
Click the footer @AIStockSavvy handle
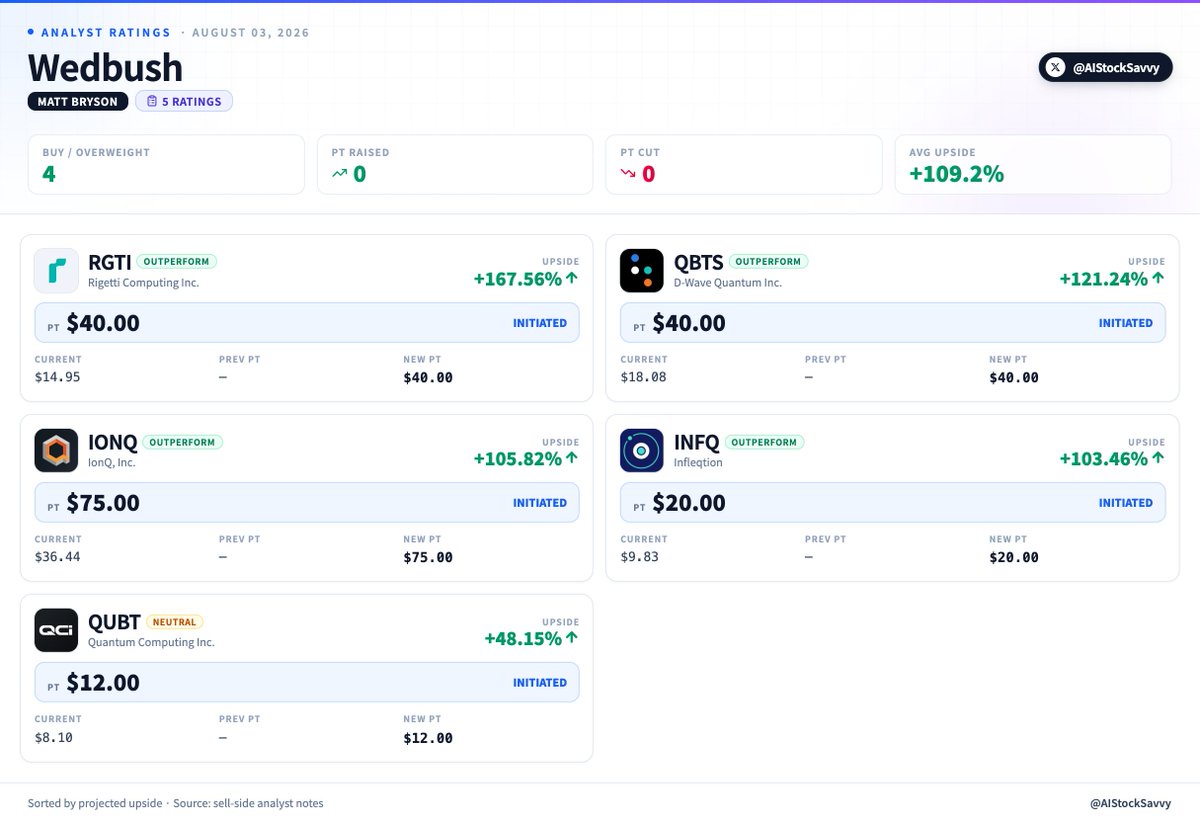point(1131,803)
